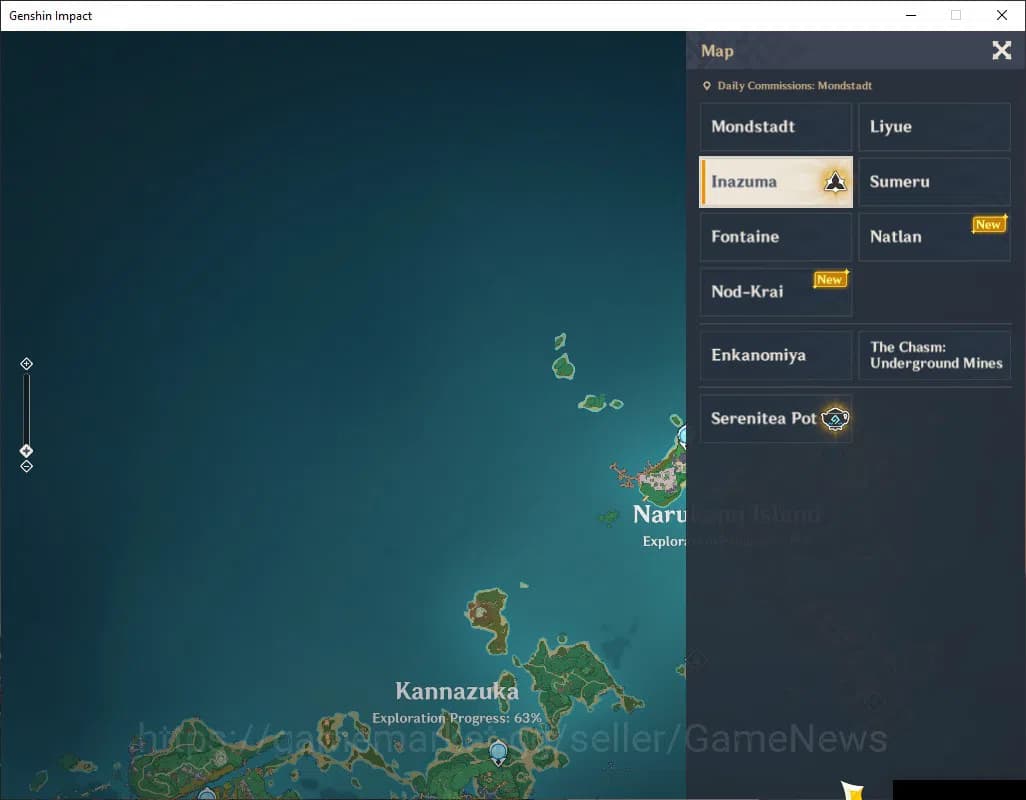Open the Nod-Krai region map
Image resolution: width=1026 pixels, height=800 pixels.
click(776, 292)
